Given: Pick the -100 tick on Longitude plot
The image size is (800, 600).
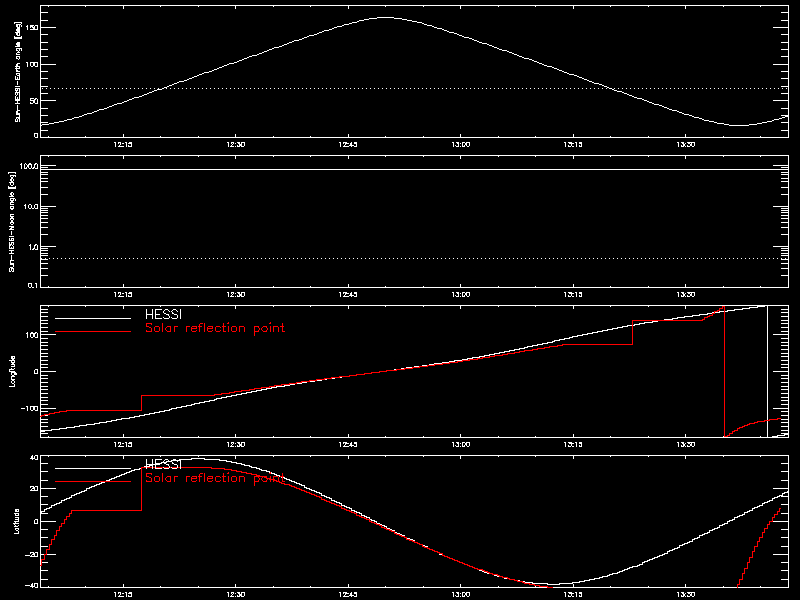Looking at the screenshot, I should pyautogui.click(x=30, y=408).
